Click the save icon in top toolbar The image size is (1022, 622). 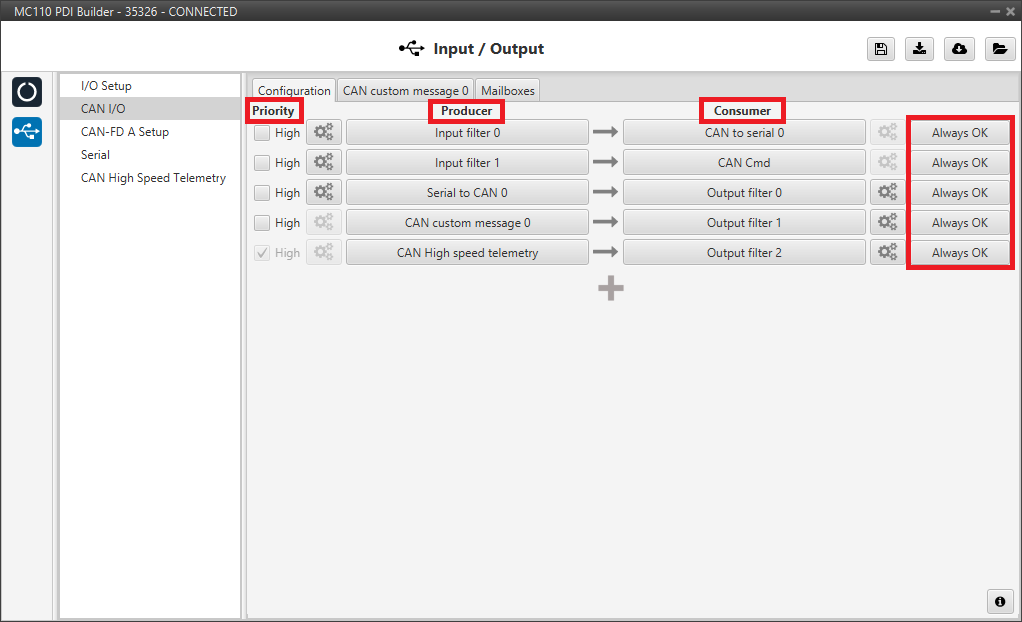[880, 49]
